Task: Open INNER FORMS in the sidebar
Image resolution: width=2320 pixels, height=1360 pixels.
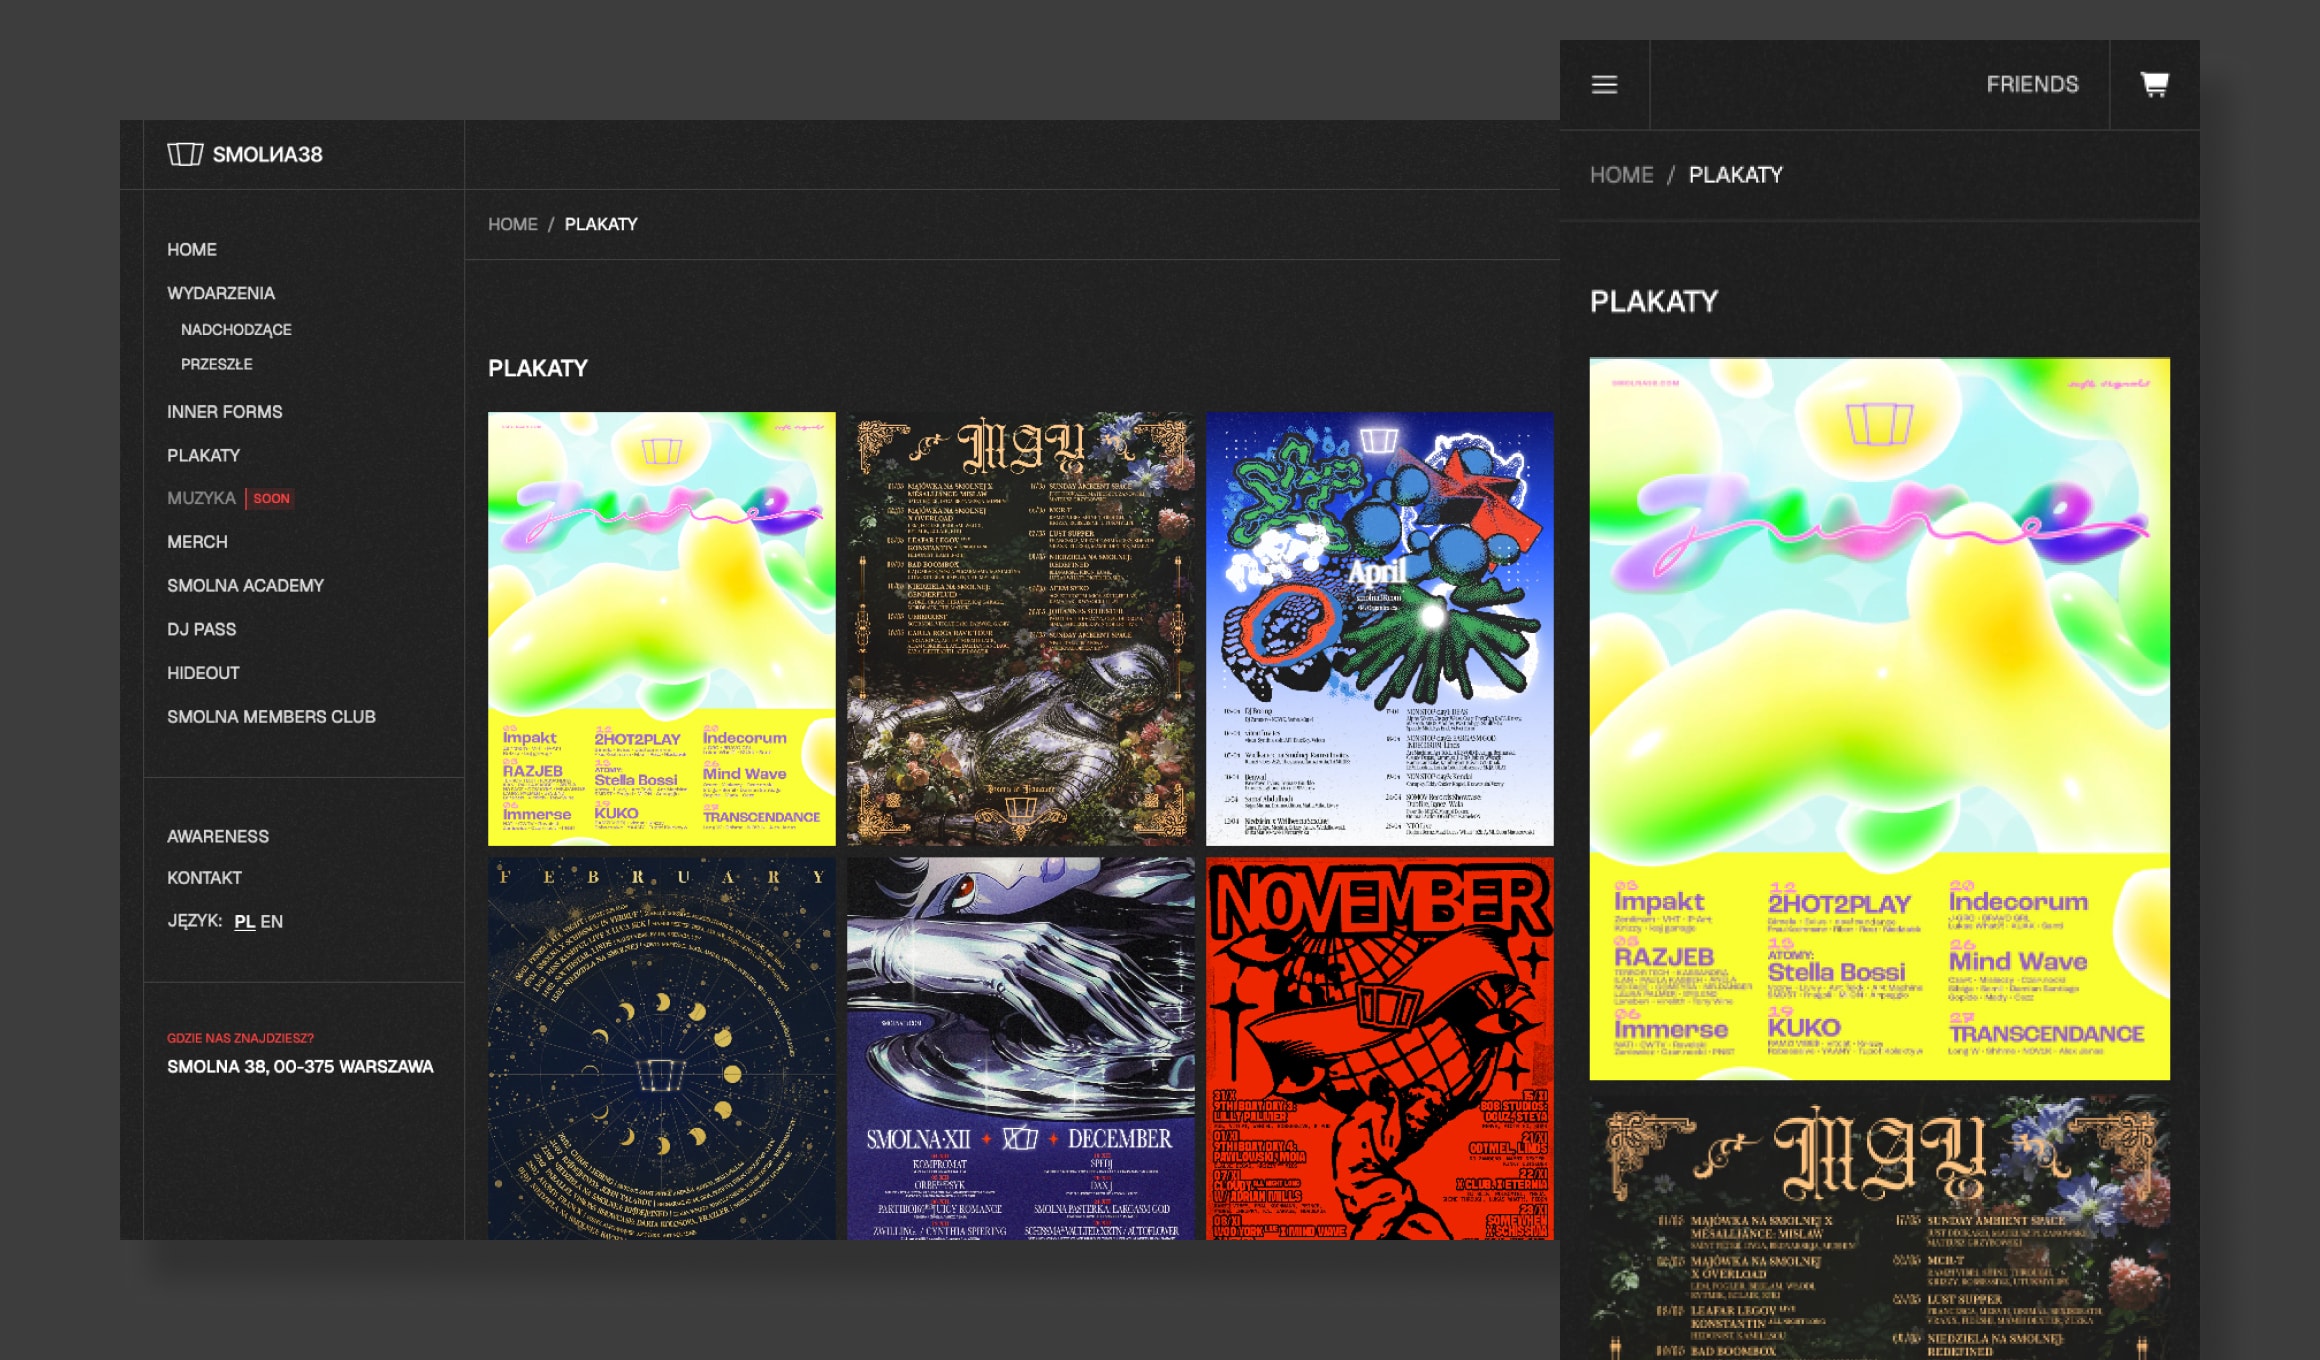Action: [225, 412]
